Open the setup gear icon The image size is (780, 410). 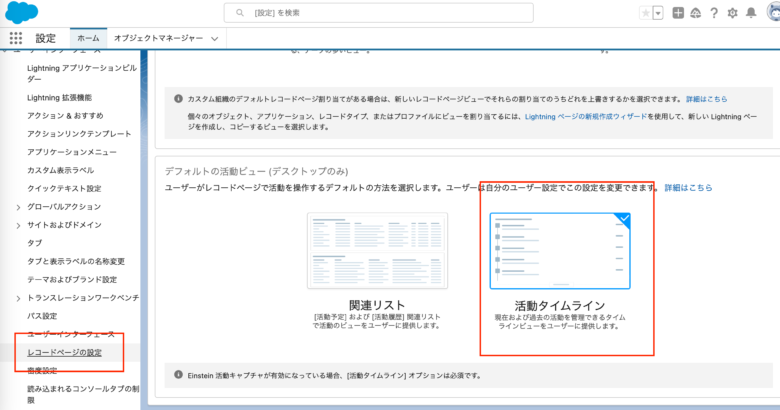point(732,13)
